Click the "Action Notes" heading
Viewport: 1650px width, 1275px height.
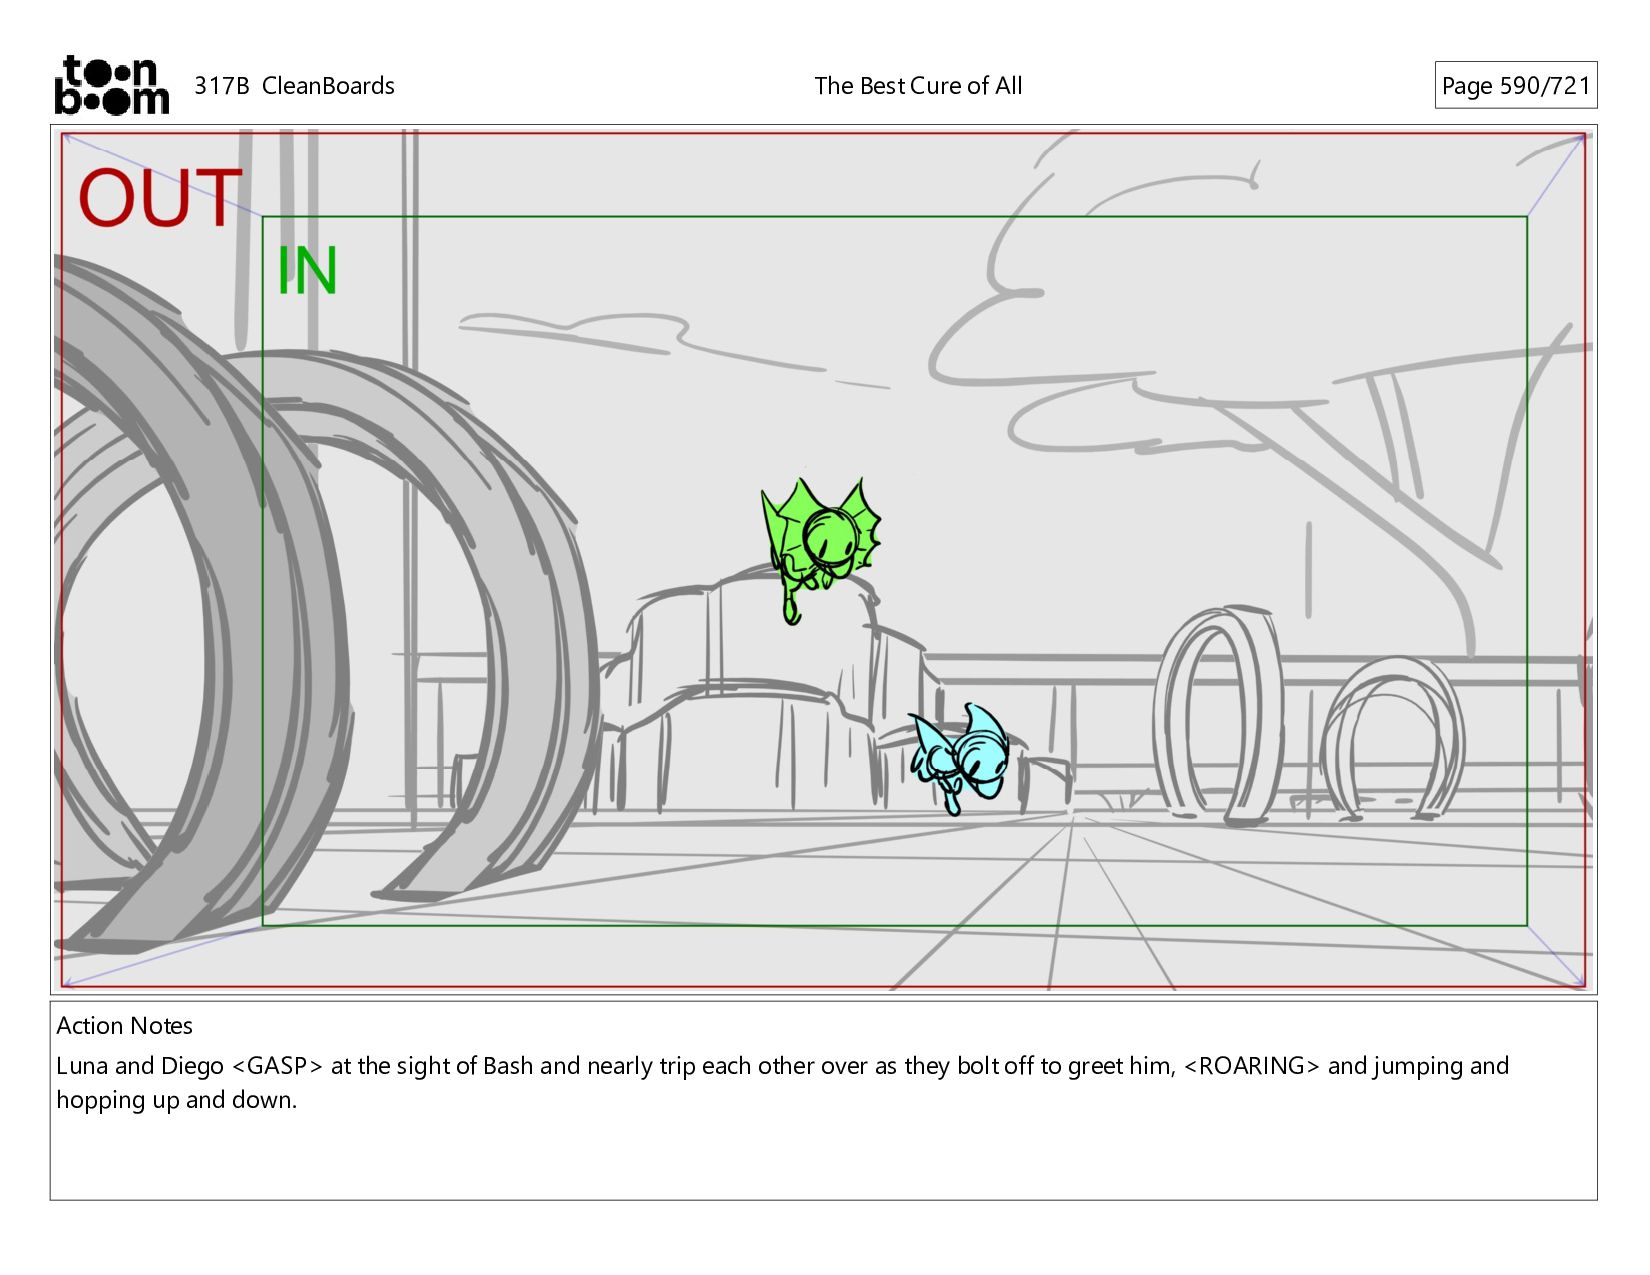pyautogui.click(x=124, y=1026)
